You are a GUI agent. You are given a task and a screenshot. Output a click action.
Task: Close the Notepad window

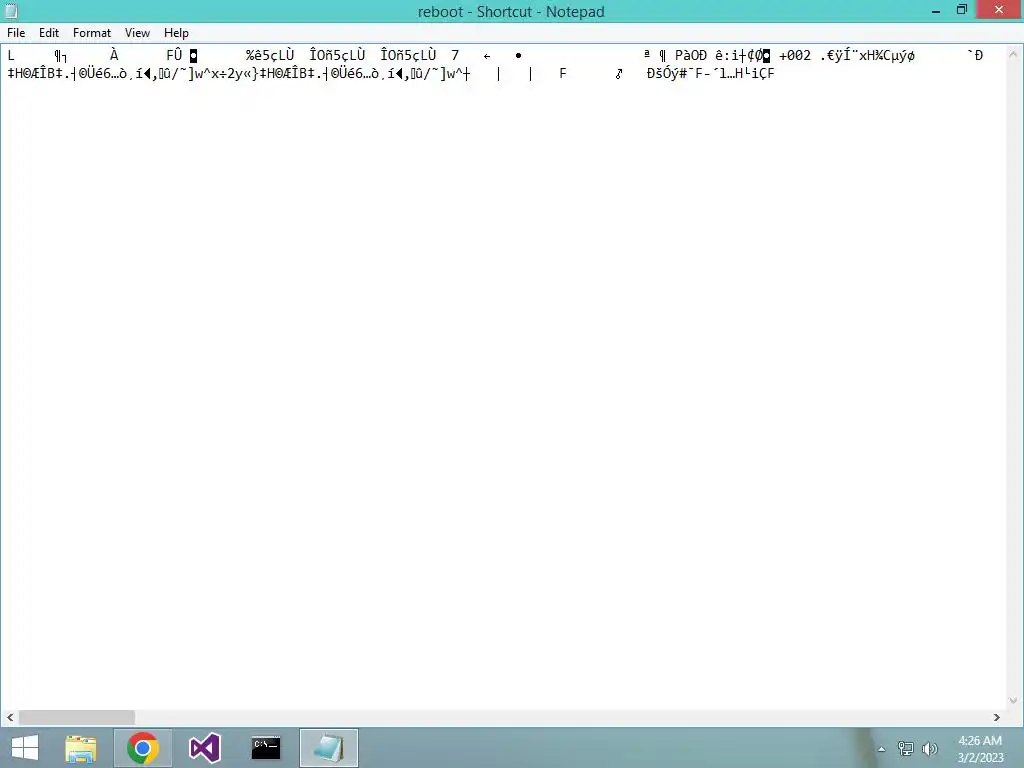pyautogui.click(x=999, y=10)
